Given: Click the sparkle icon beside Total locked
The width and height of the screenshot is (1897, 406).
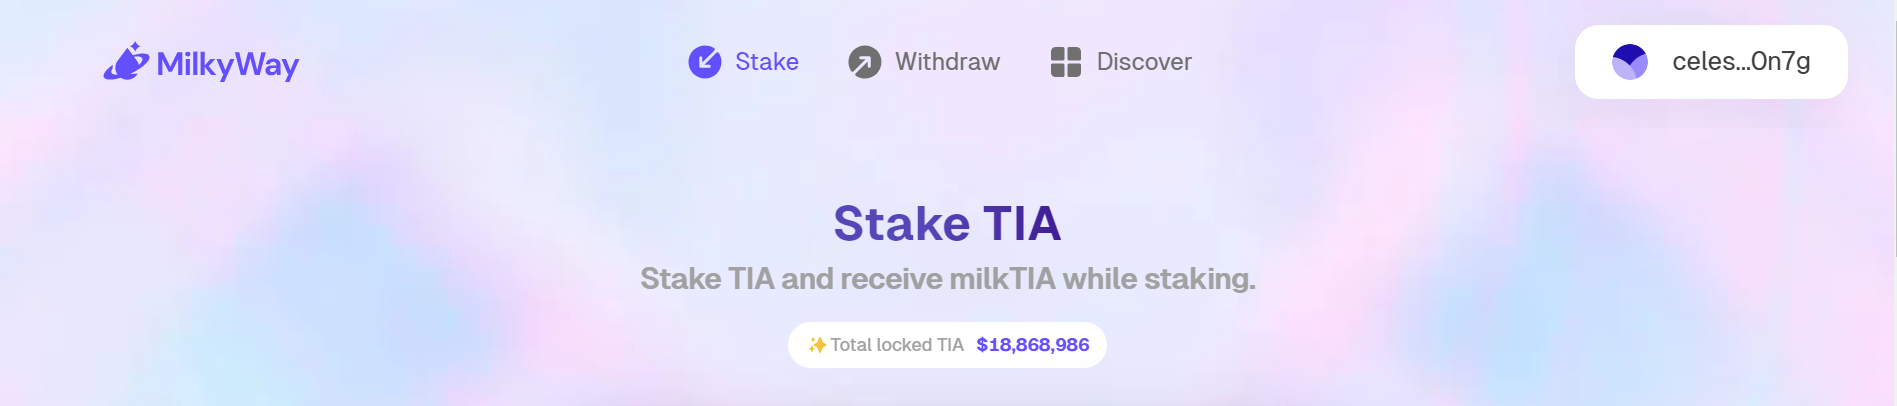Looking at the screenshot, I should [x=817, y=345].
